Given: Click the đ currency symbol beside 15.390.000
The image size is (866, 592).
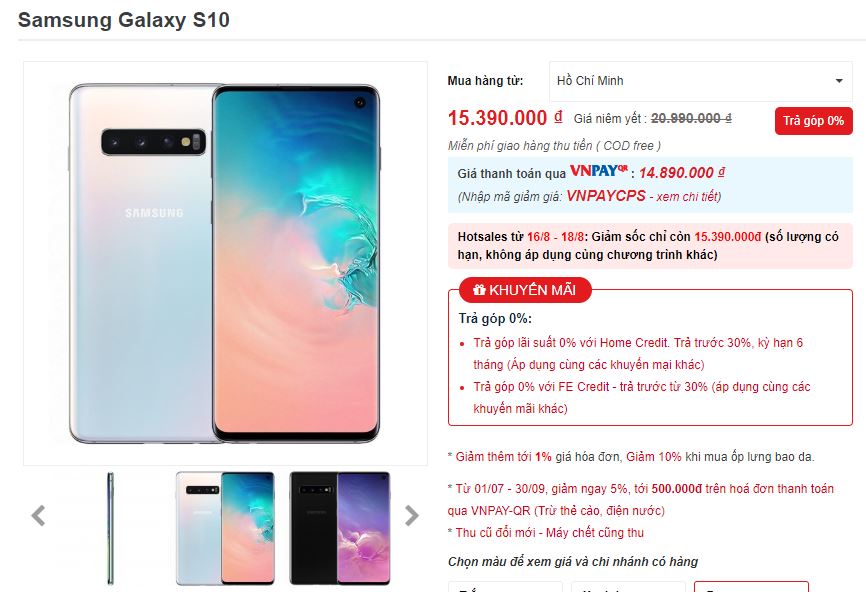Looking at the screenshot, I should pyautogui.click(x=558, y=117).
